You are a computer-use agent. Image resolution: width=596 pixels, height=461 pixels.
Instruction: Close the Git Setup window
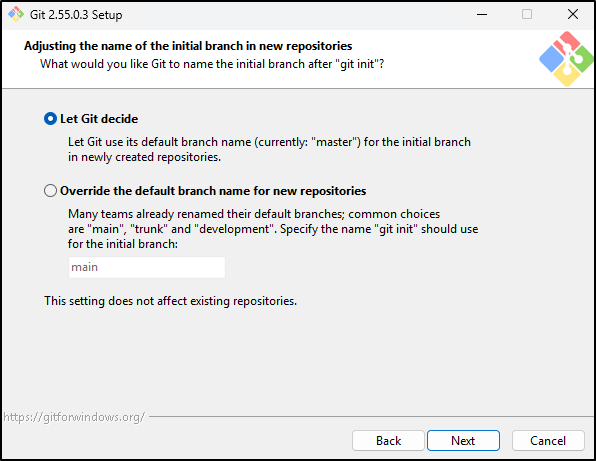[x=573, y=14]
